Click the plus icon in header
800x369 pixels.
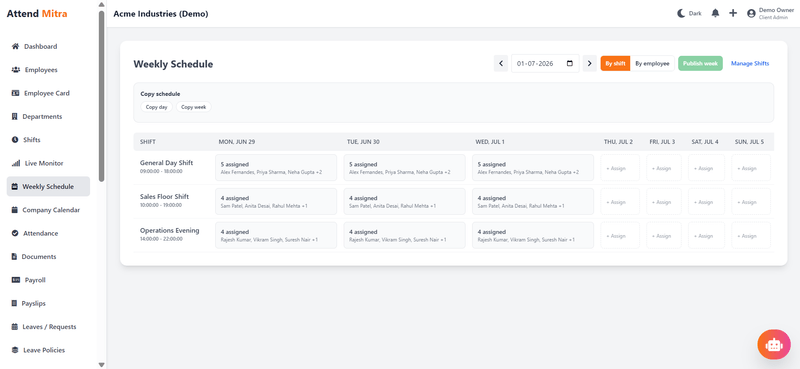click(733, 13)
